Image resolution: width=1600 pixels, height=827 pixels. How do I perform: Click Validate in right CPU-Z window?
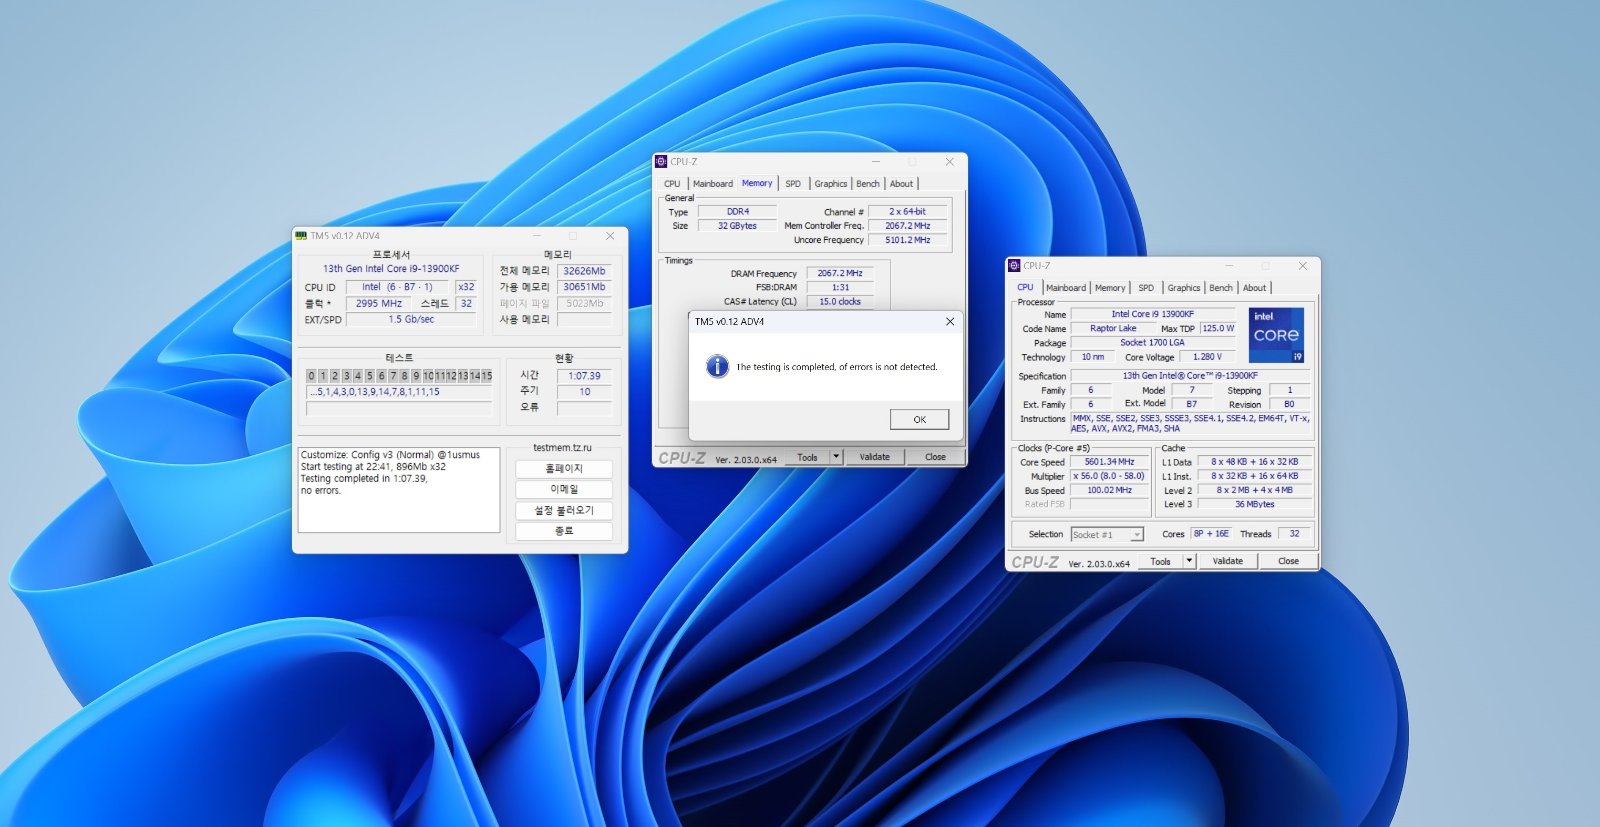[x=1228, y=561]
